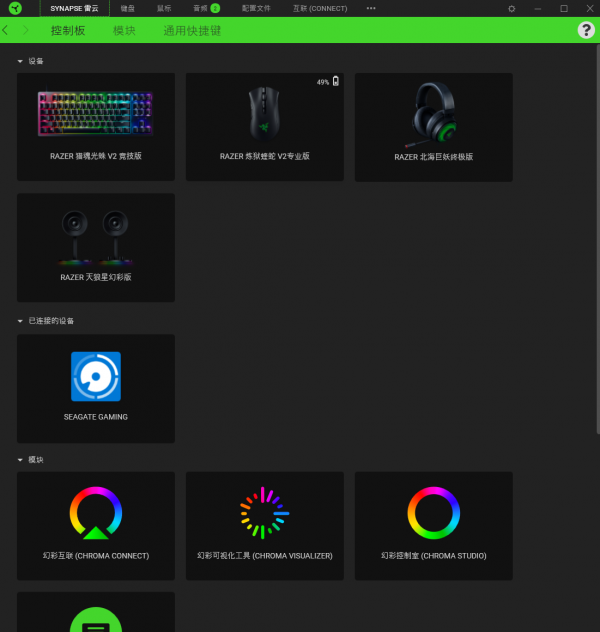Select the 通用快捷键 sub-tab
600x632 pixels.
point(192,31)
